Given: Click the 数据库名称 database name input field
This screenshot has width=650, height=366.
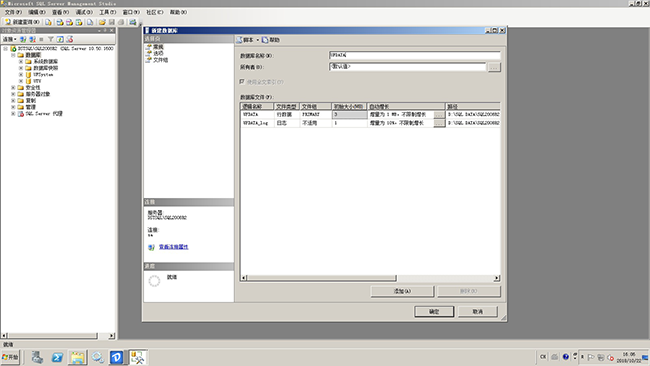Looking at the screenshot, I should point(415,55).
